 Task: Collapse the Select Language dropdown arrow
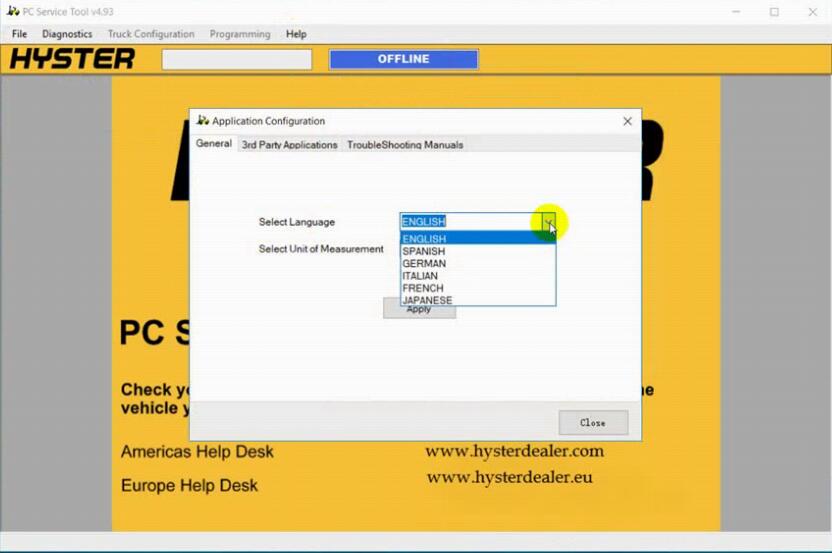point(548,221)
